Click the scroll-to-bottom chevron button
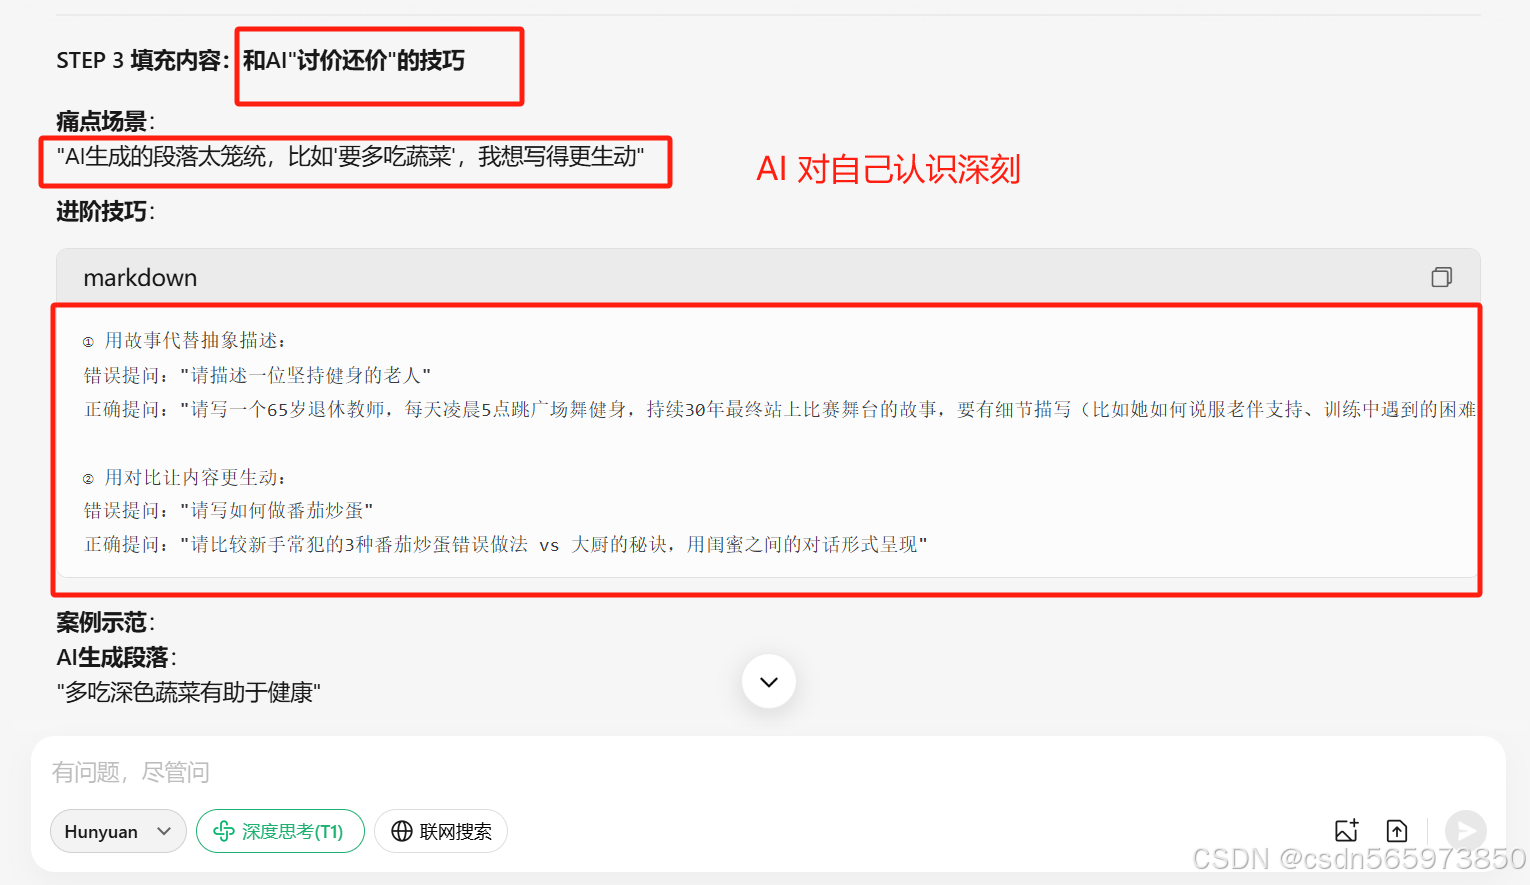Screen dimensions: 1530x885 (x=769, y=682)
